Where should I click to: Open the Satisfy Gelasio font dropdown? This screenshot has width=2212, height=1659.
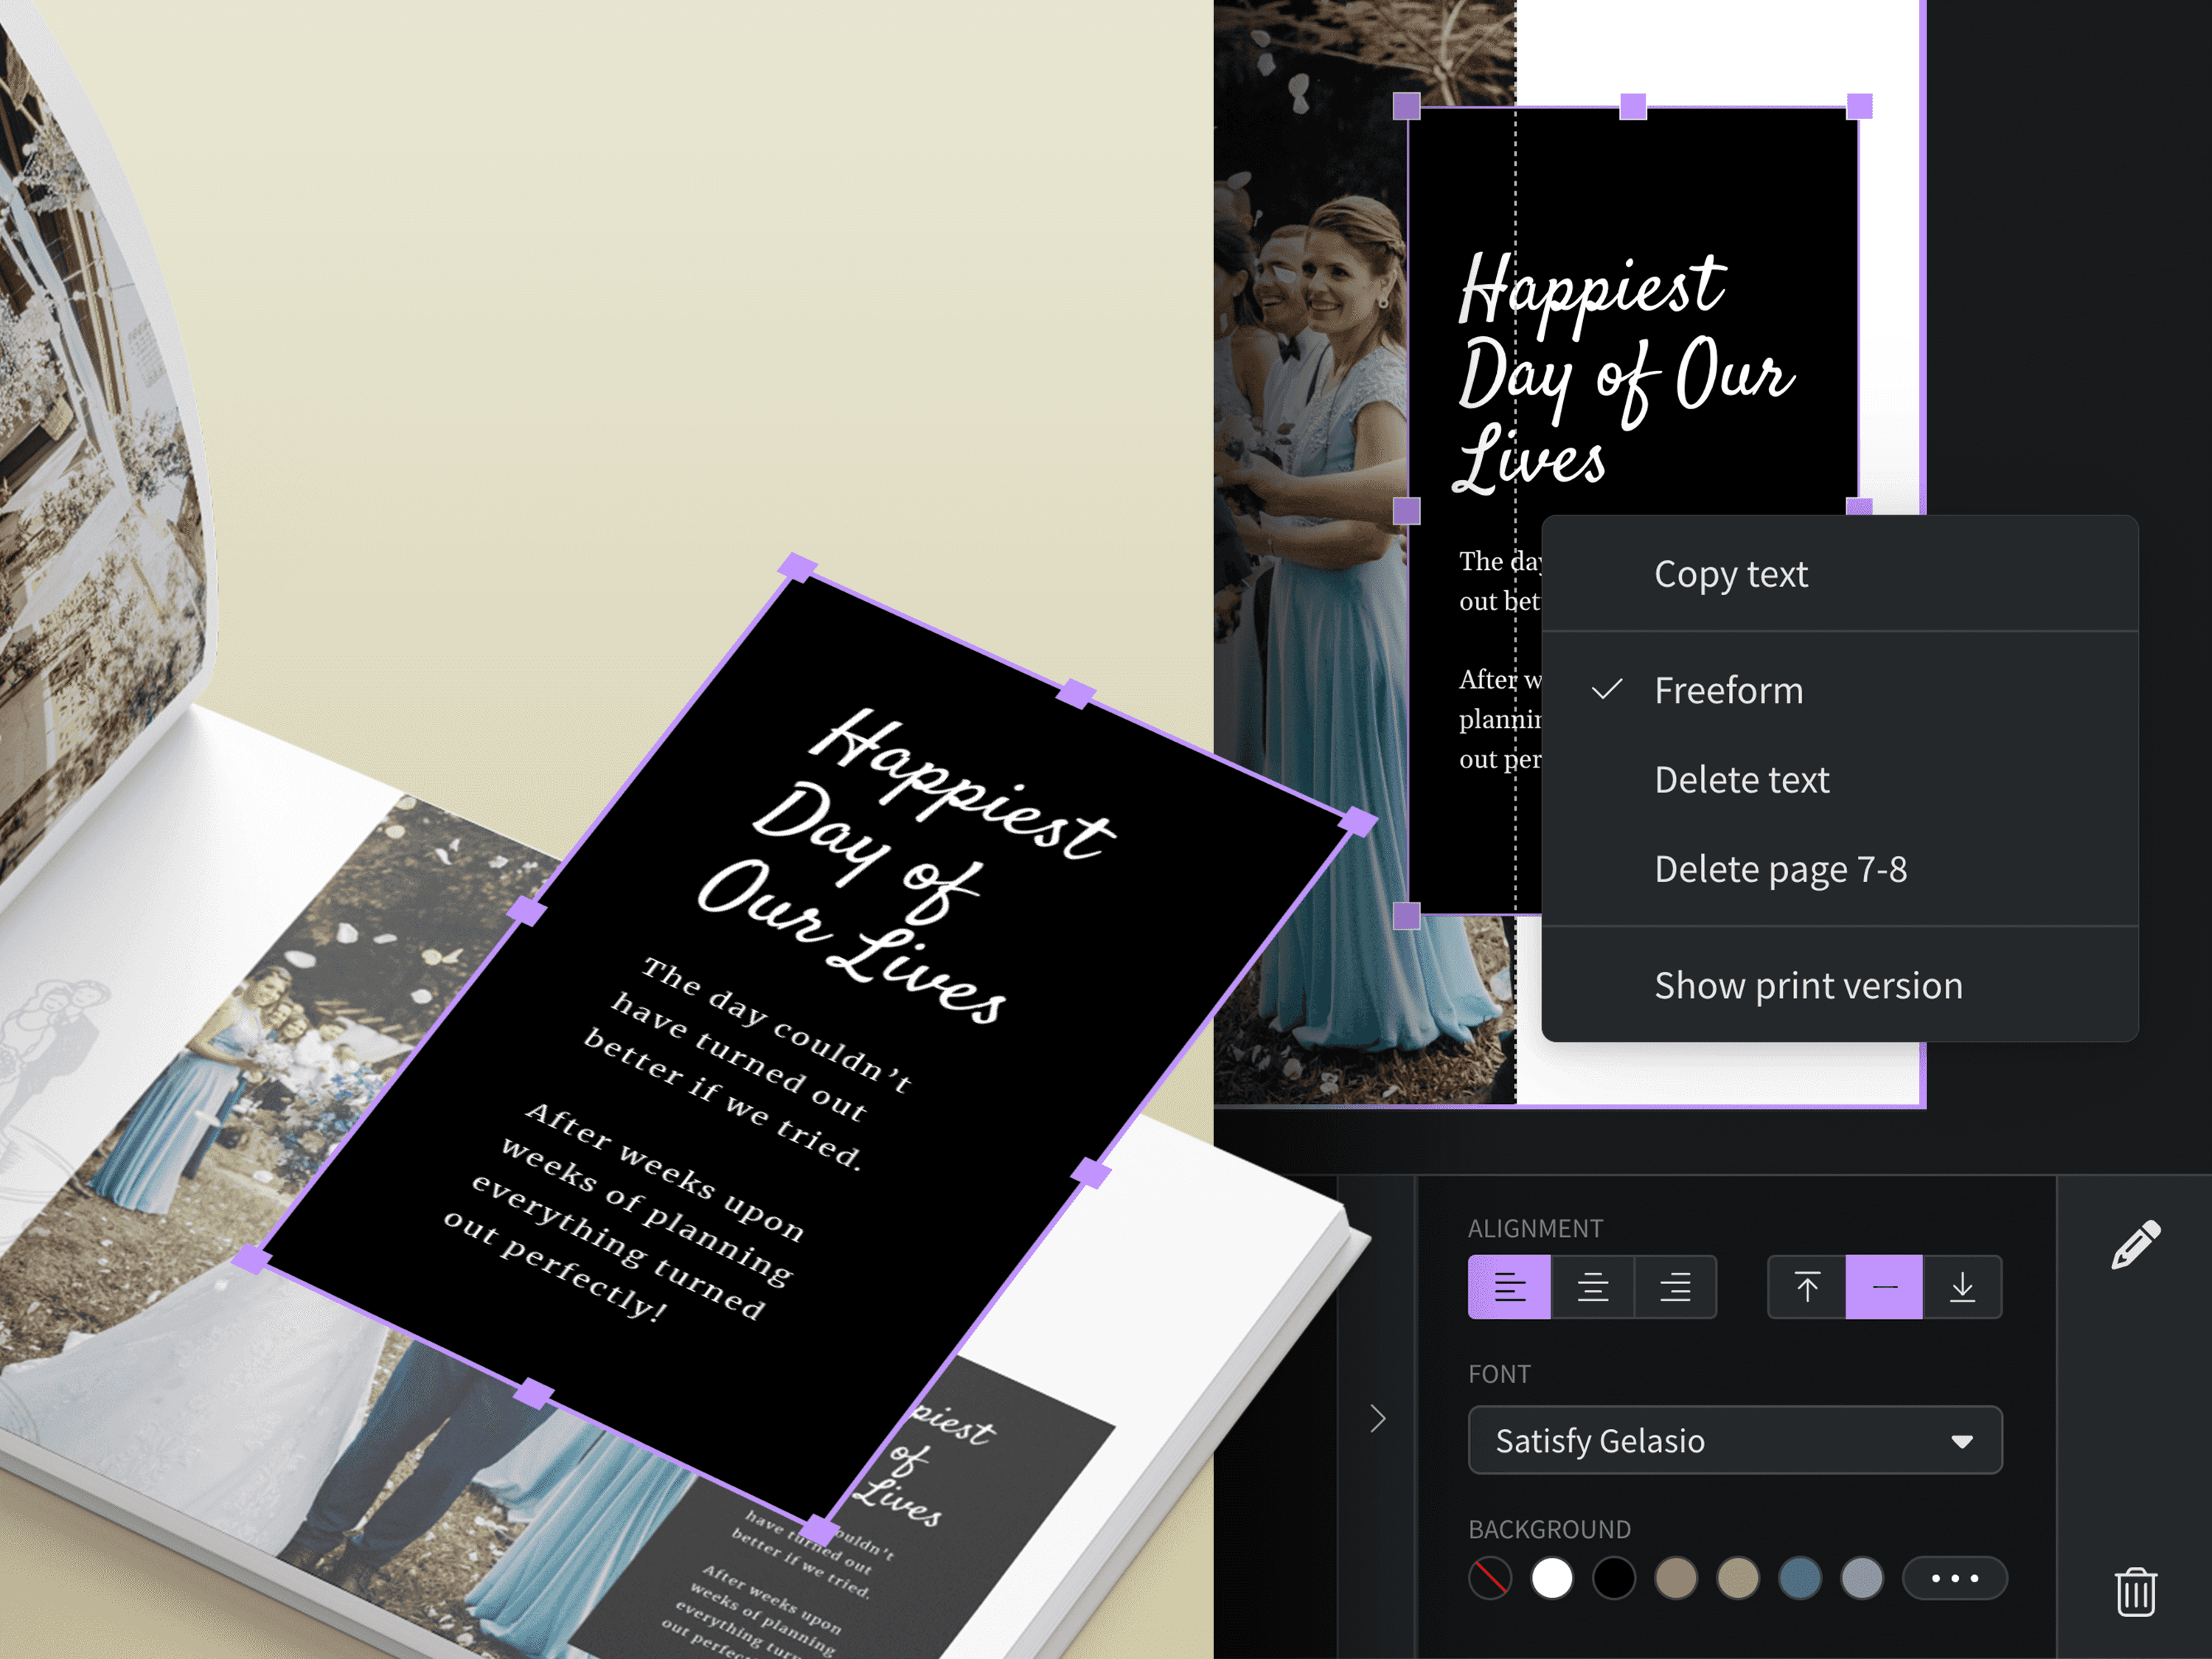click(1734, 1441)
